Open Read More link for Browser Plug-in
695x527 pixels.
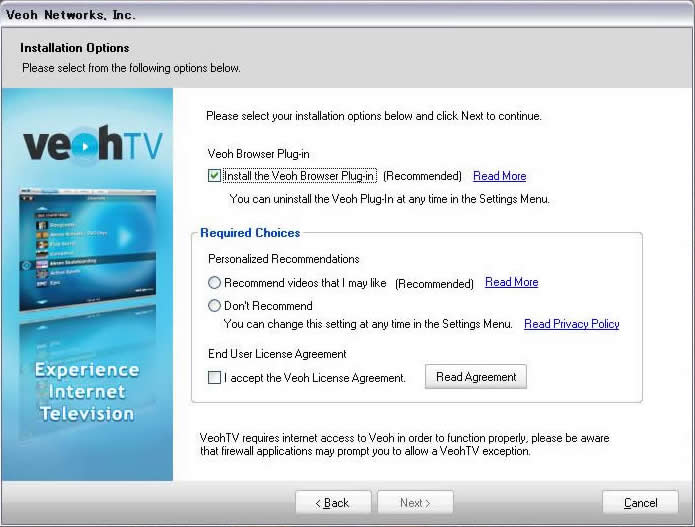tap(500, 176)
